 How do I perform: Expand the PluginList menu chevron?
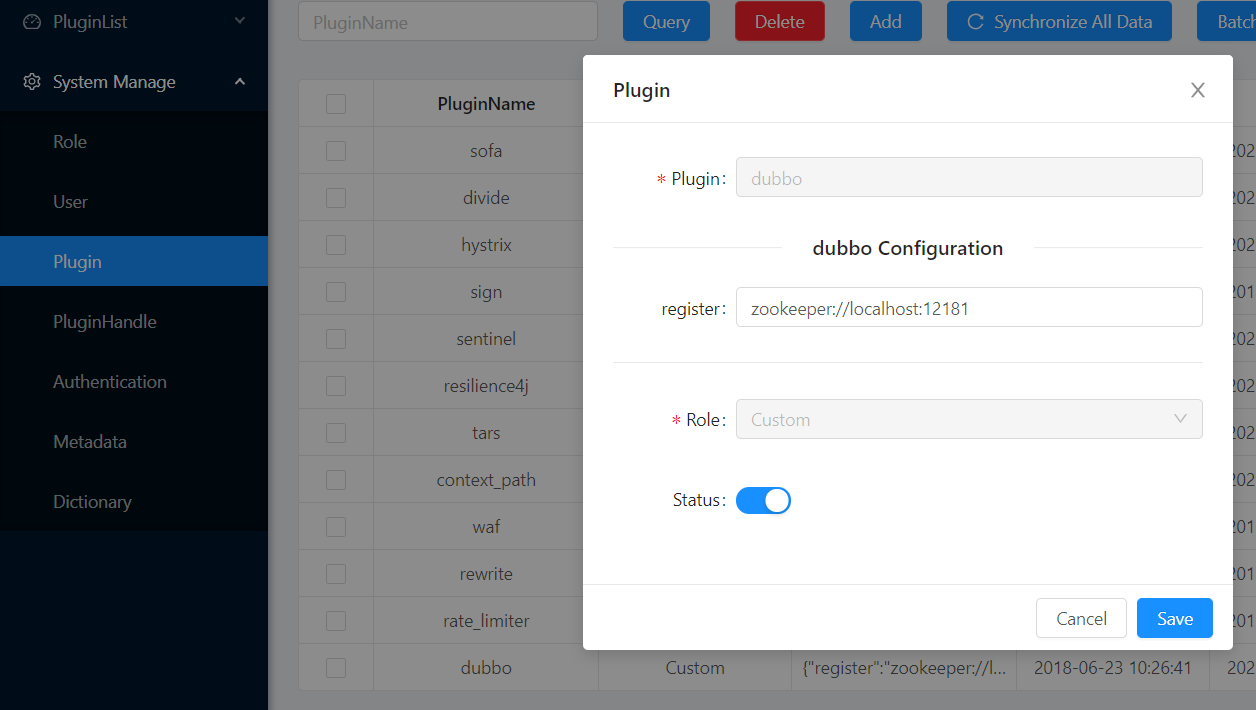[x=240, y=21]
